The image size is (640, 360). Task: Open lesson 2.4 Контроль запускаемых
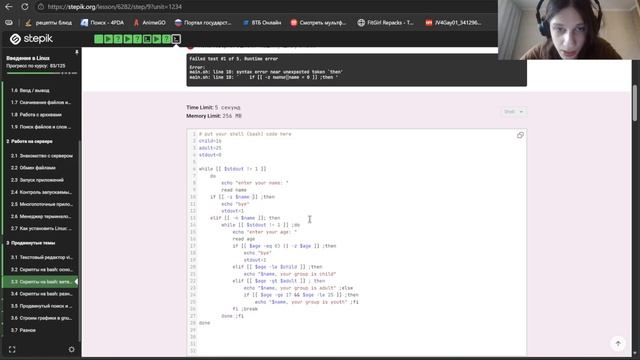pyautogui.click(x=40, y=192)
